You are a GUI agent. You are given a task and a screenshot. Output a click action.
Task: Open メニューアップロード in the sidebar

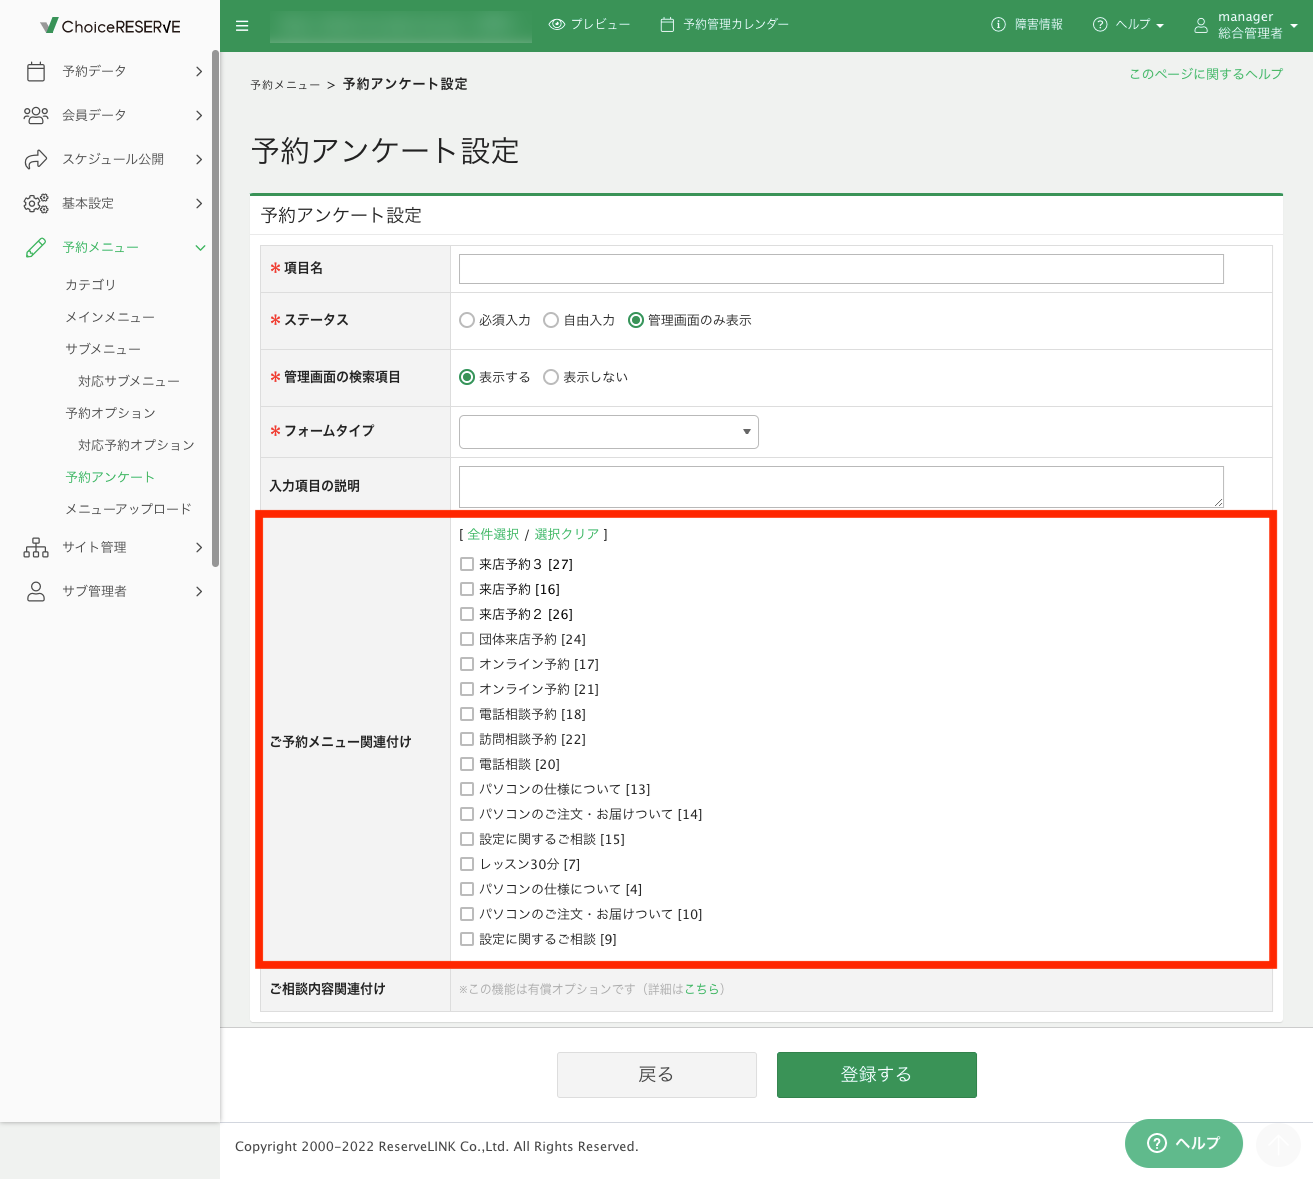click(128, 509)
